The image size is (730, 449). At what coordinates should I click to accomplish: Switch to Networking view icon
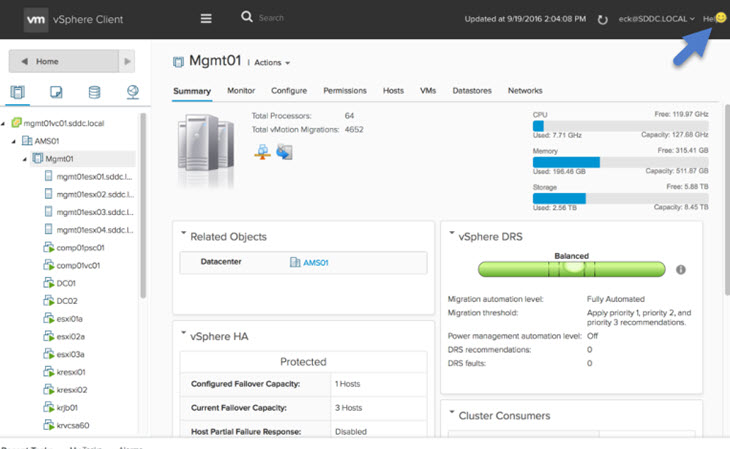[133, 92]
